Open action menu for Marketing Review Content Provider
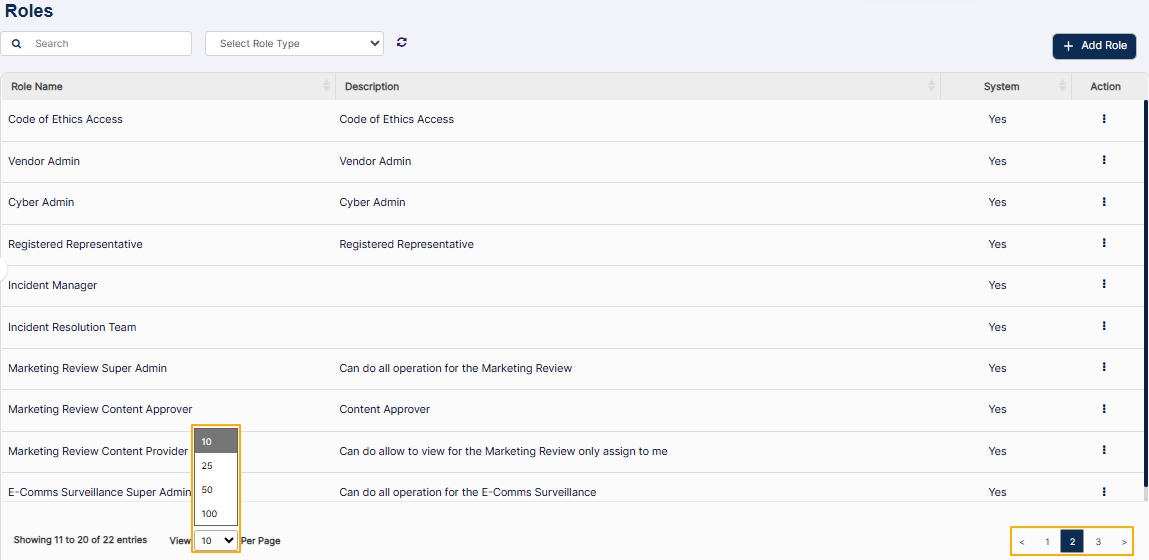Screen dimensions: 1149x560 pos(1104,450)
